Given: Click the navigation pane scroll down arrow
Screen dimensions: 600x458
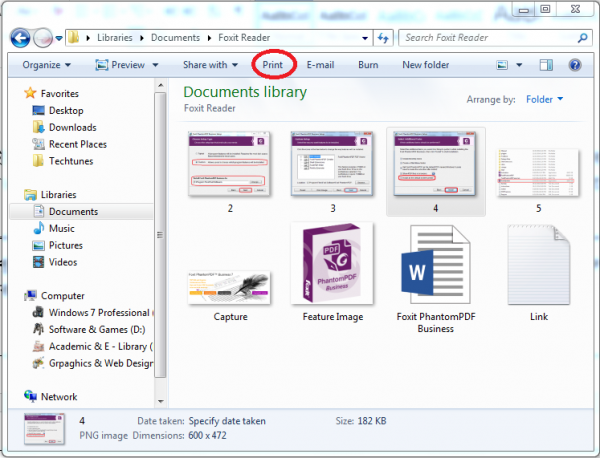Looking at the screenshot, I should [x=161, y=401].
